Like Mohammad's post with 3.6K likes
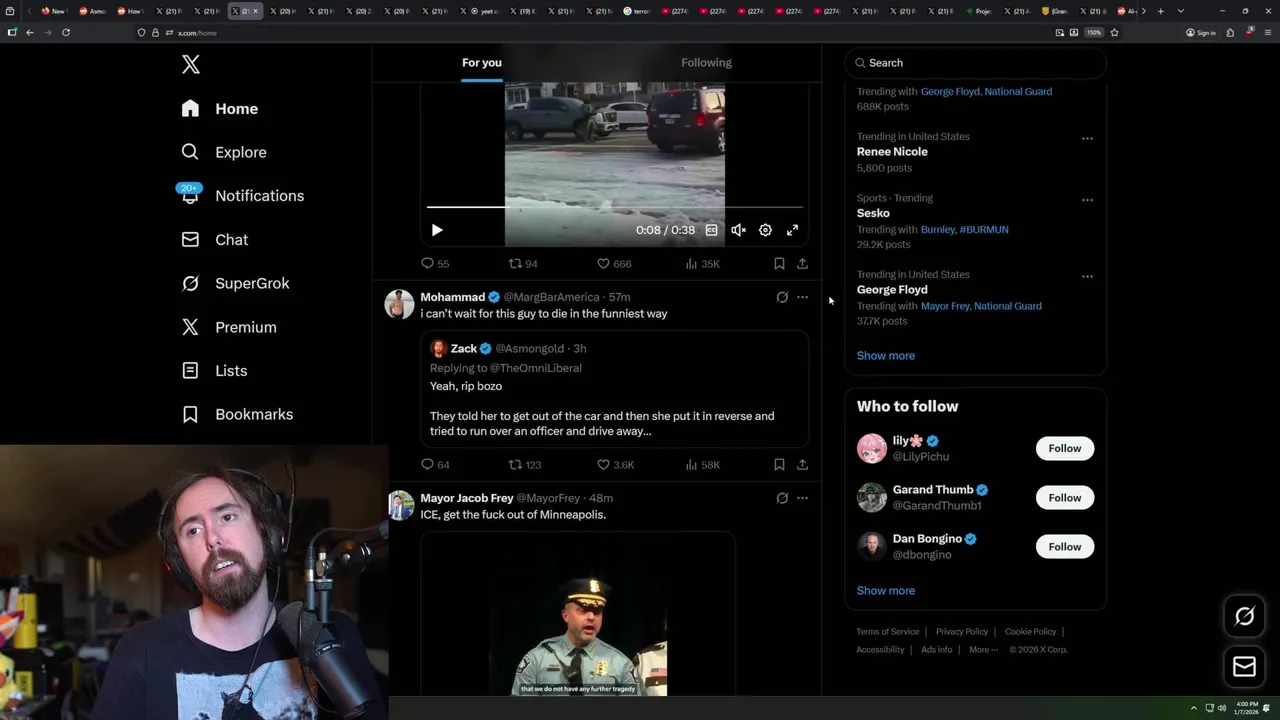The height and width of the screenshot is (720, 1280). pyautogui.click(x=615, y=465)
